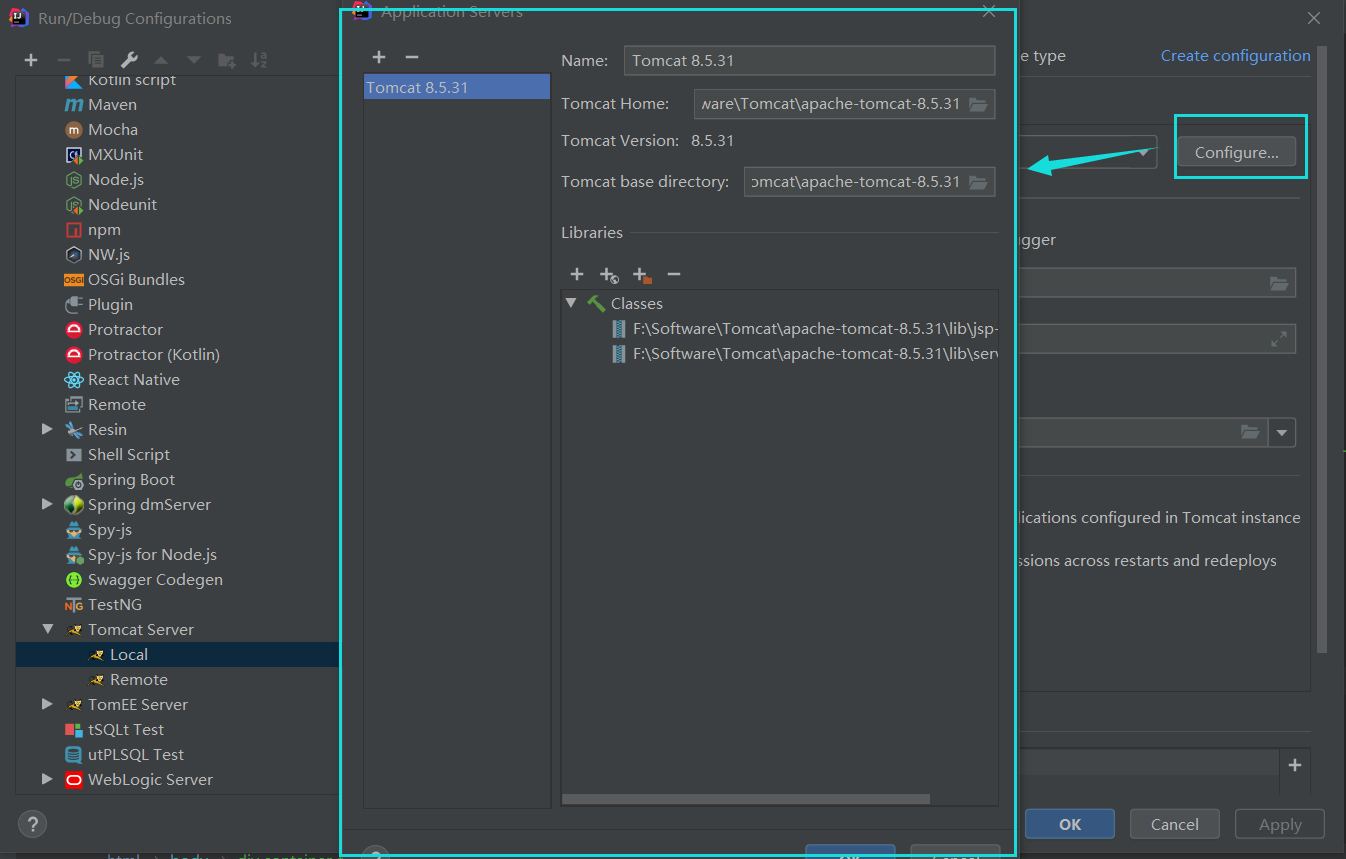Viewport: 1346px width, 859px height.
Task: Collapse the Classes library node
Action: [571, 303]
